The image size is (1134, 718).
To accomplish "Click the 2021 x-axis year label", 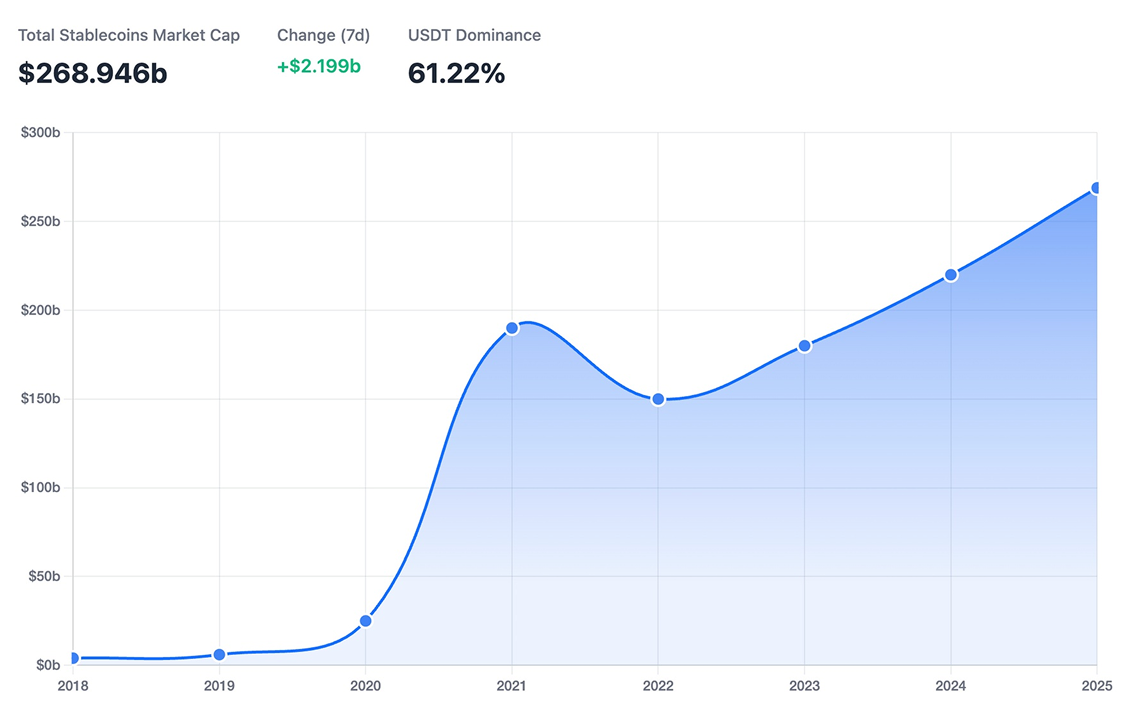I will [x=512, y=686].
